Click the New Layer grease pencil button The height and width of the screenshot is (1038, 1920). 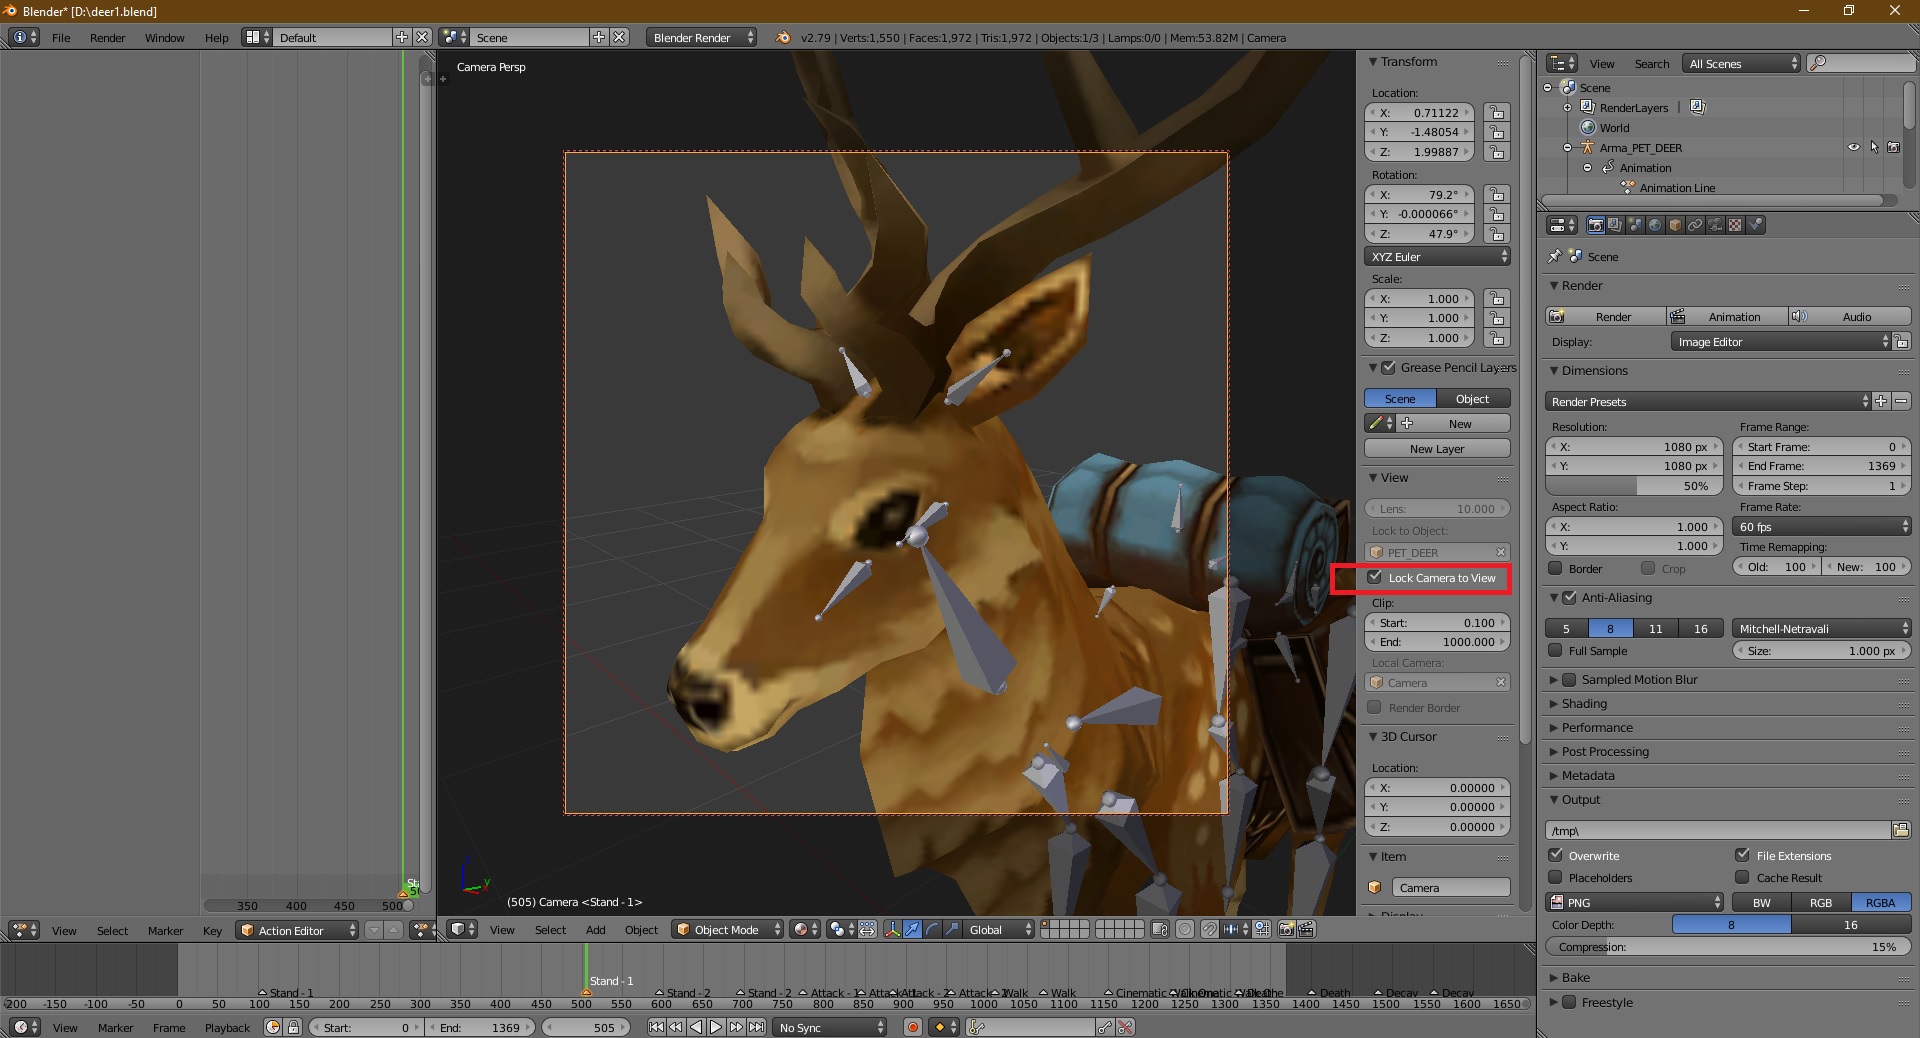click(1436, 449)
